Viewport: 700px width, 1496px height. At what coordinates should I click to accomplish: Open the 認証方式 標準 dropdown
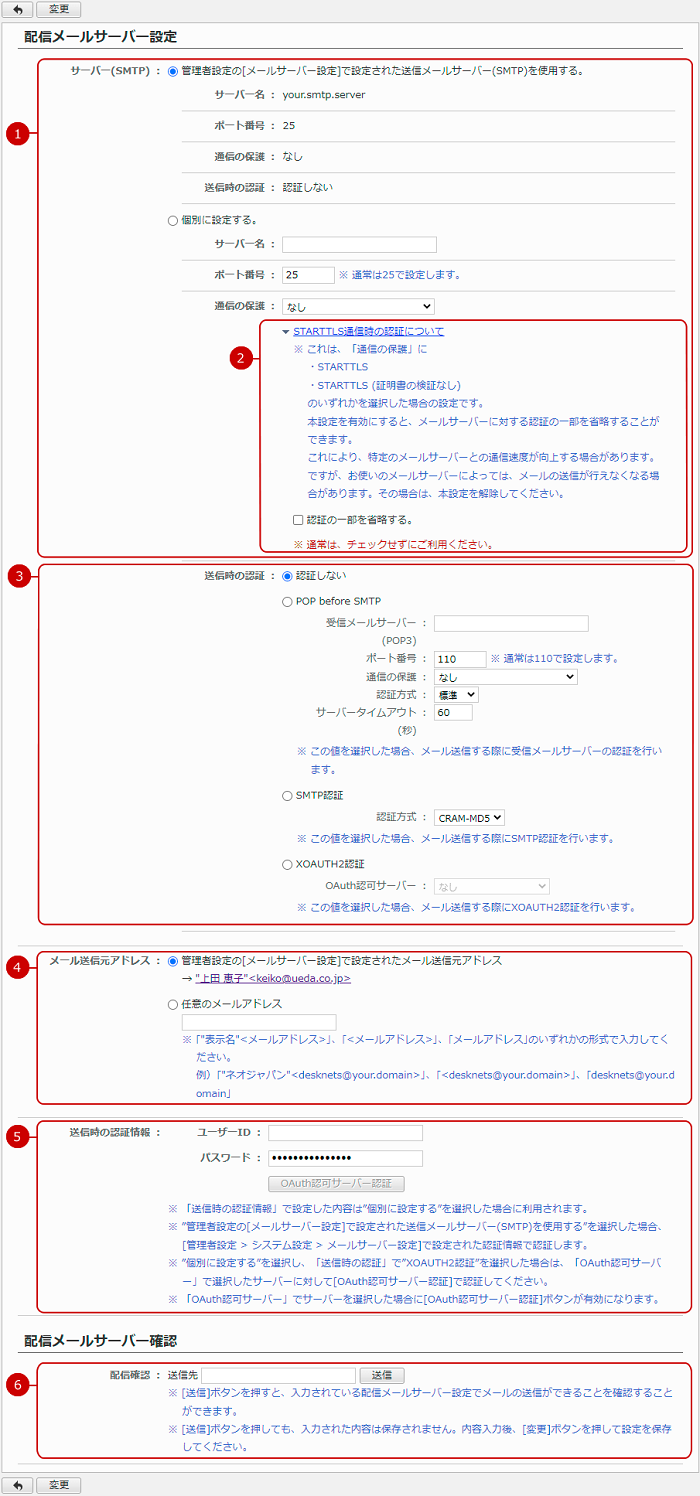point(456,694)
